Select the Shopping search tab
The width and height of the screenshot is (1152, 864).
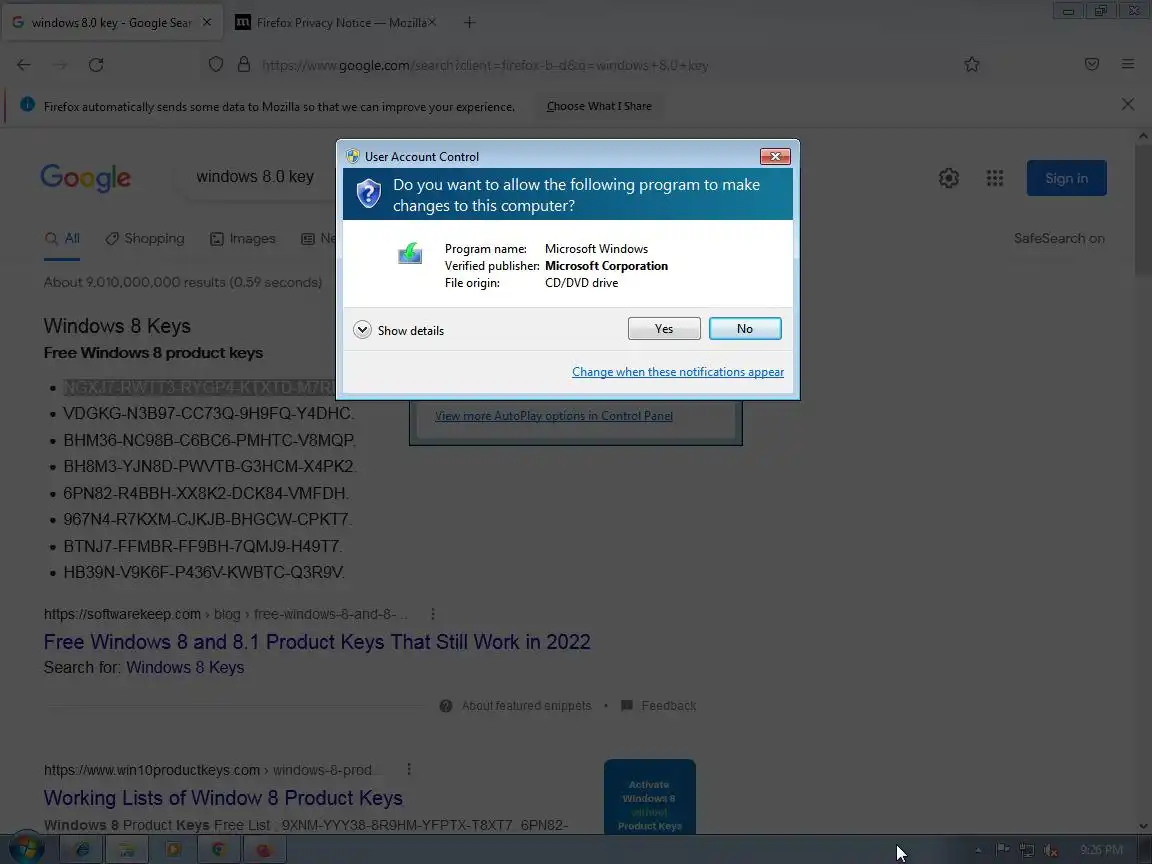pyautogui.click(x=145, y=239)
